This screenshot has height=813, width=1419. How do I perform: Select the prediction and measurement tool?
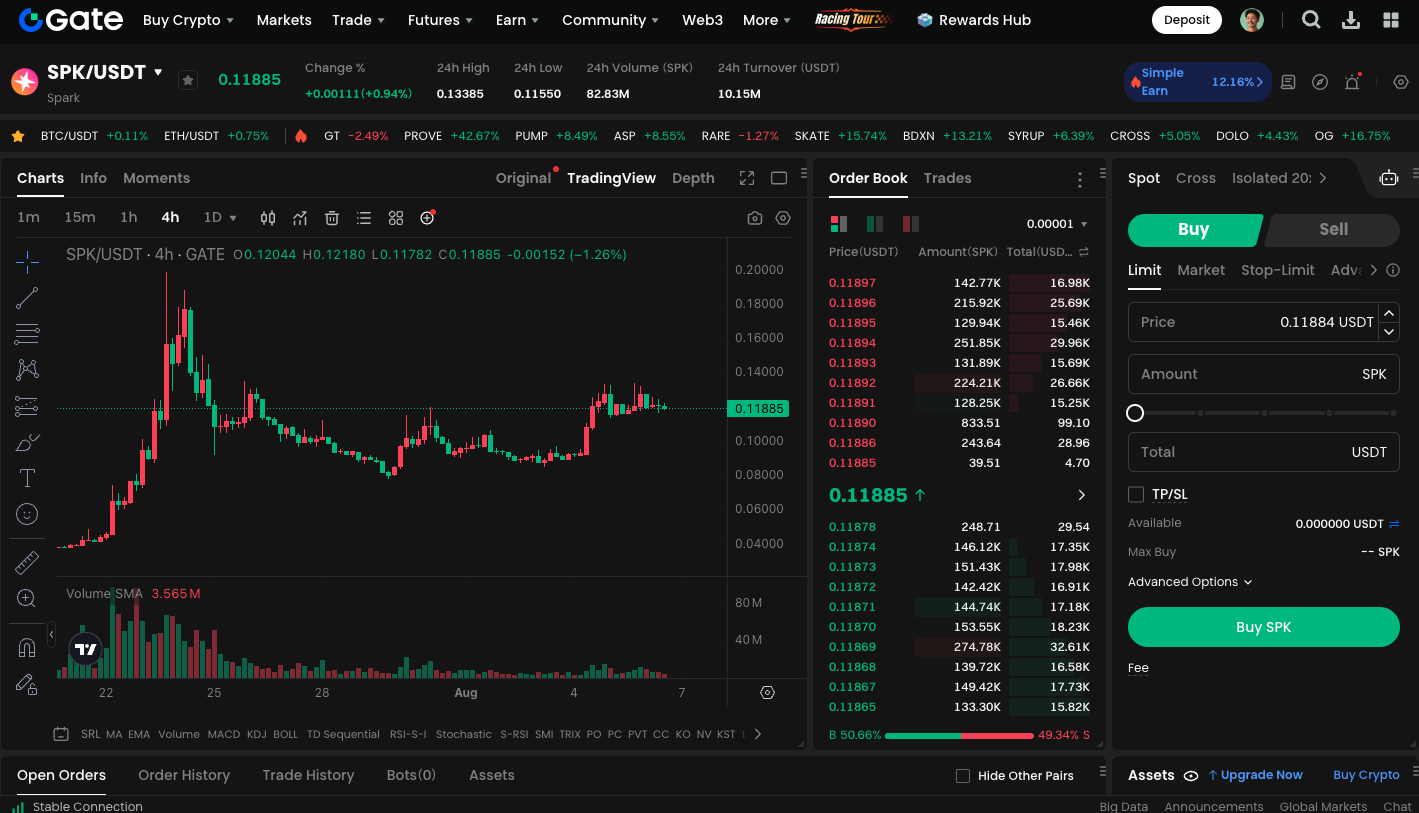(27, 406)
